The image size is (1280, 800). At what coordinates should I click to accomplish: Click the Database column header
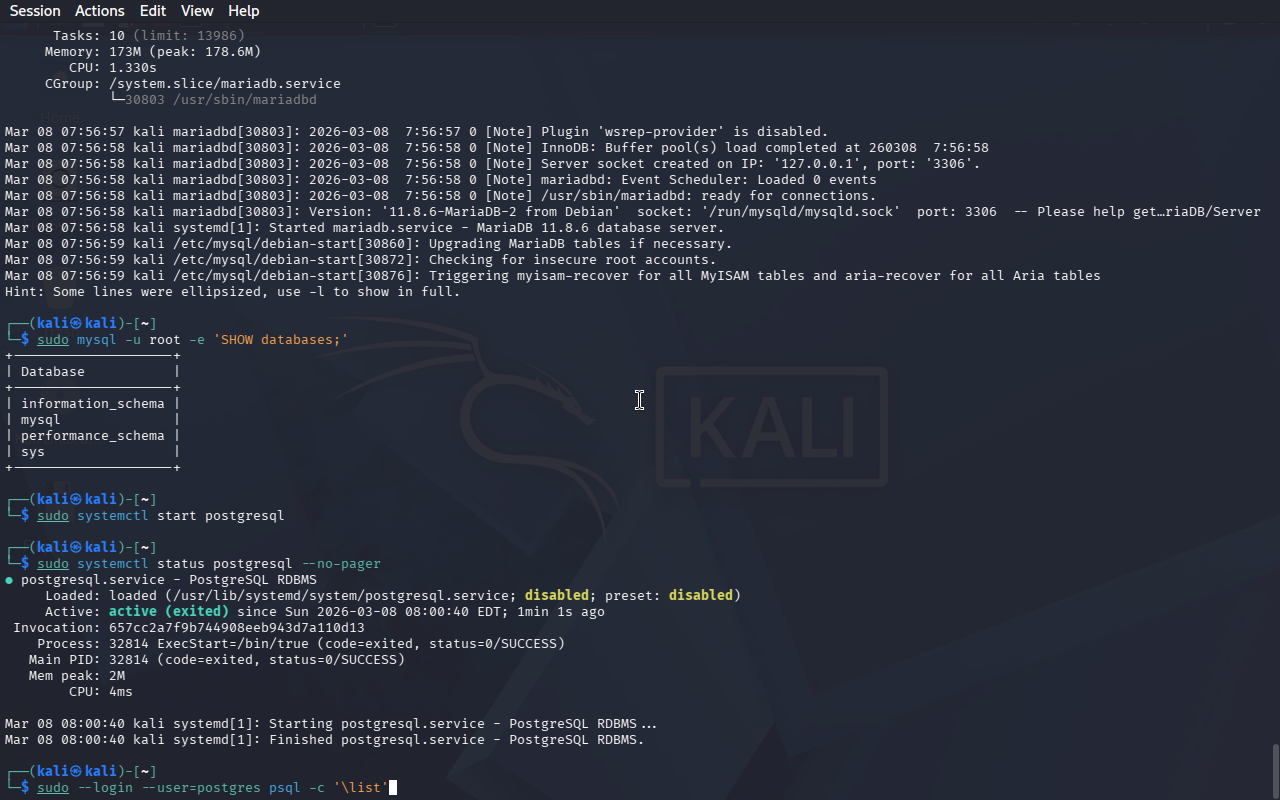coord(53,372)
